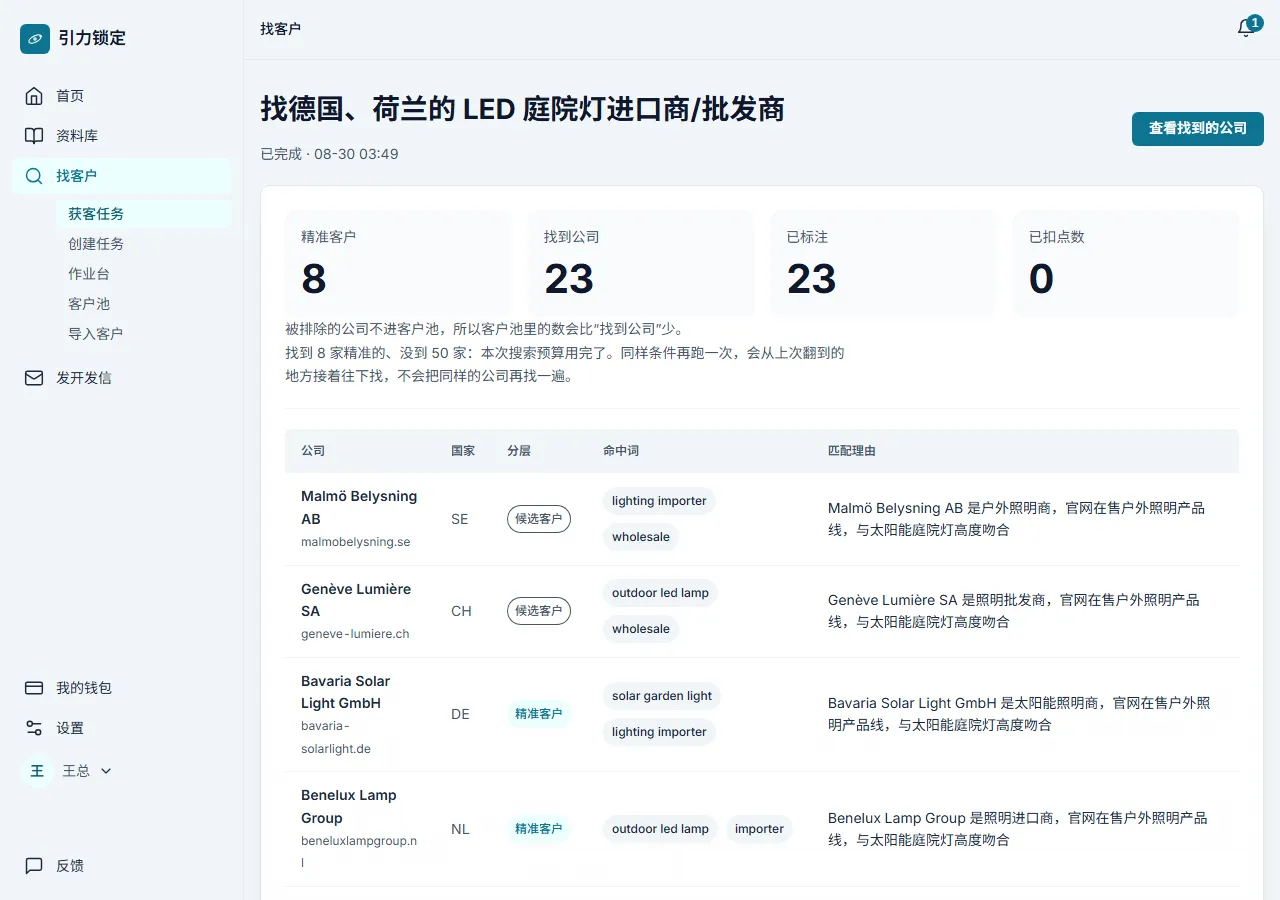The width and height of the screenshot is (1280, 900).
Task: Open 设置 sliders icon
Action: tap(34, 728)
